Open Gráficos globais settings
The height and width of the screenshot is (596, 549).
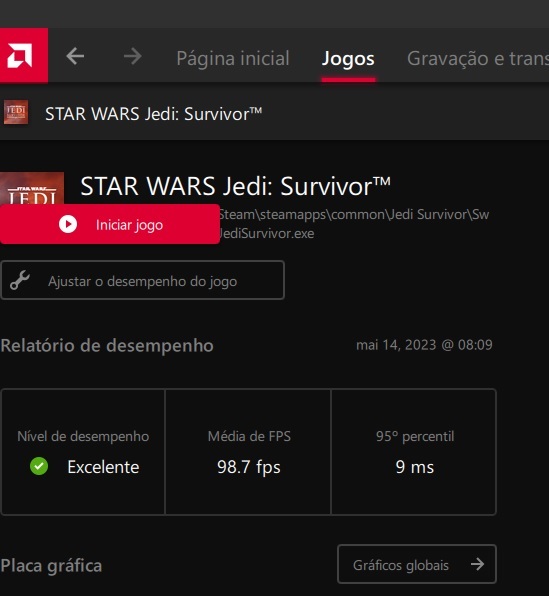[x=417, y=564]
